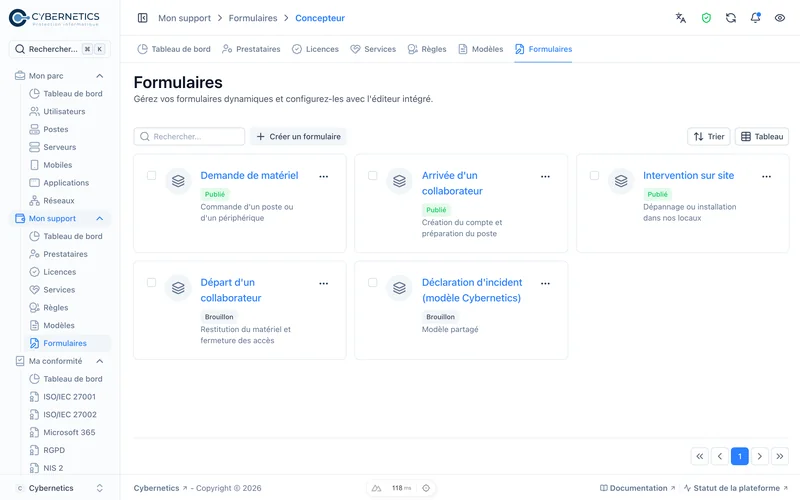Image resolution: width=800 pixels, height=500 pixels.
Task: Switch to the Licences tab
Action: pyautogui.click(x=315, y=49)
